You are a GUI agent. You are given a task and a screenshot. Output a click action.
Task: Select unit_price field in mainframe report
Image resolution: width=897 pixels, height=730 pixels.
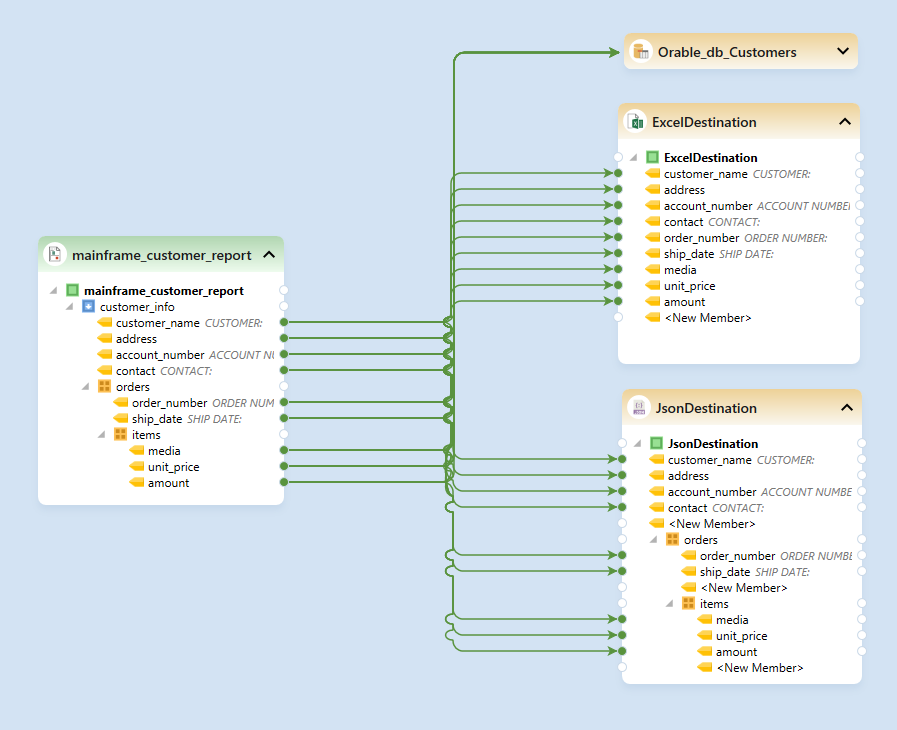tap(173, 467)
